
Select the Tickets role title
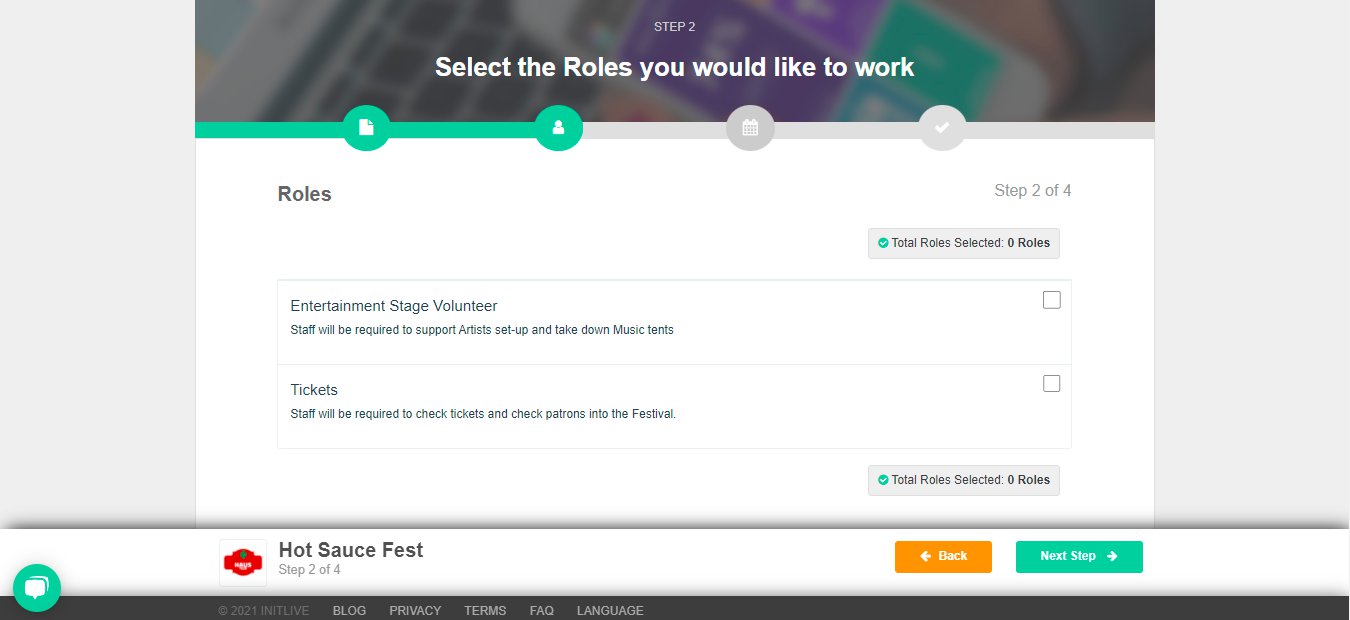[314, 390]
